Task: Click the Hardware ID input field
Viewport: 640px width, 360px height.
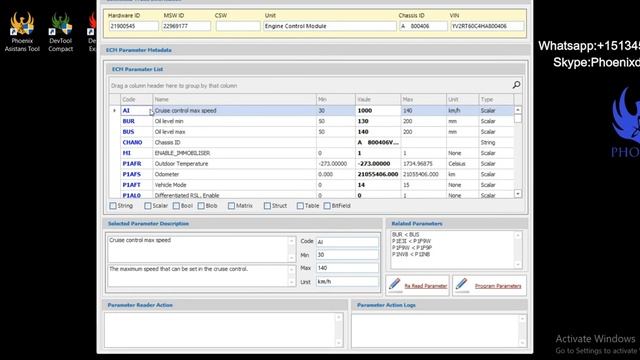Action: click(133, 26)
